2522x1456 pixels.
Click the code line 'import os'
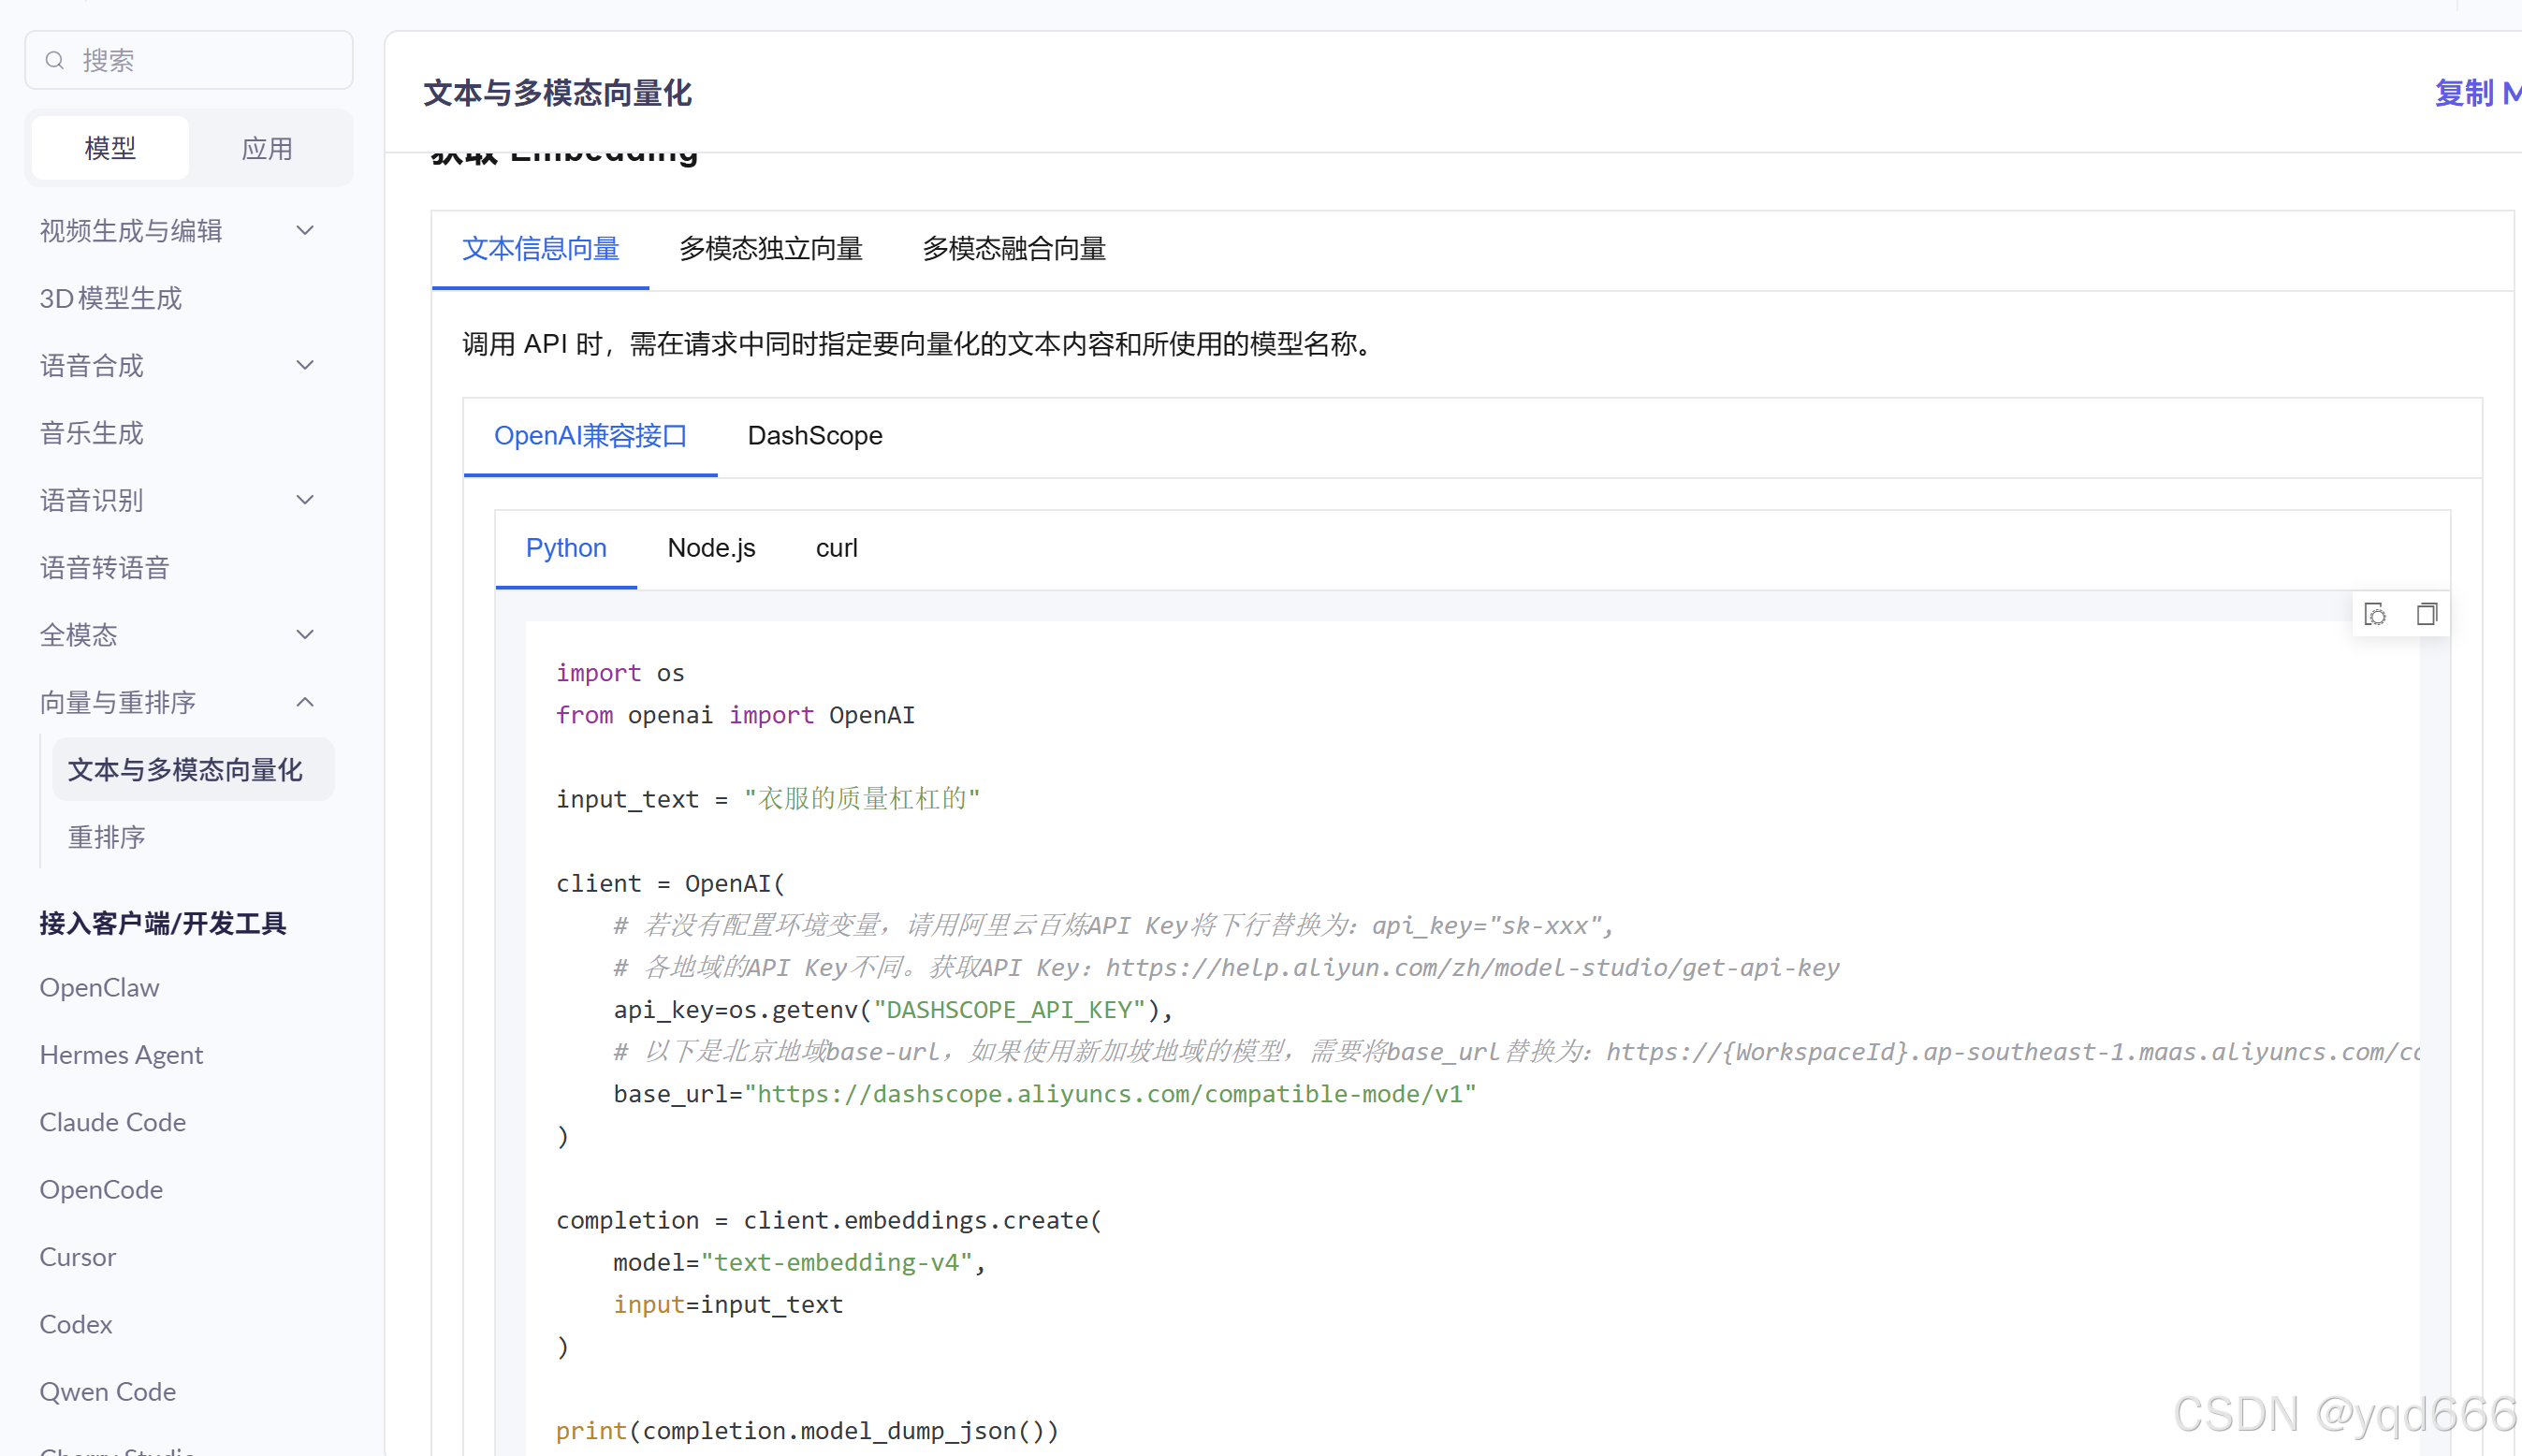(x=620, y=673)
